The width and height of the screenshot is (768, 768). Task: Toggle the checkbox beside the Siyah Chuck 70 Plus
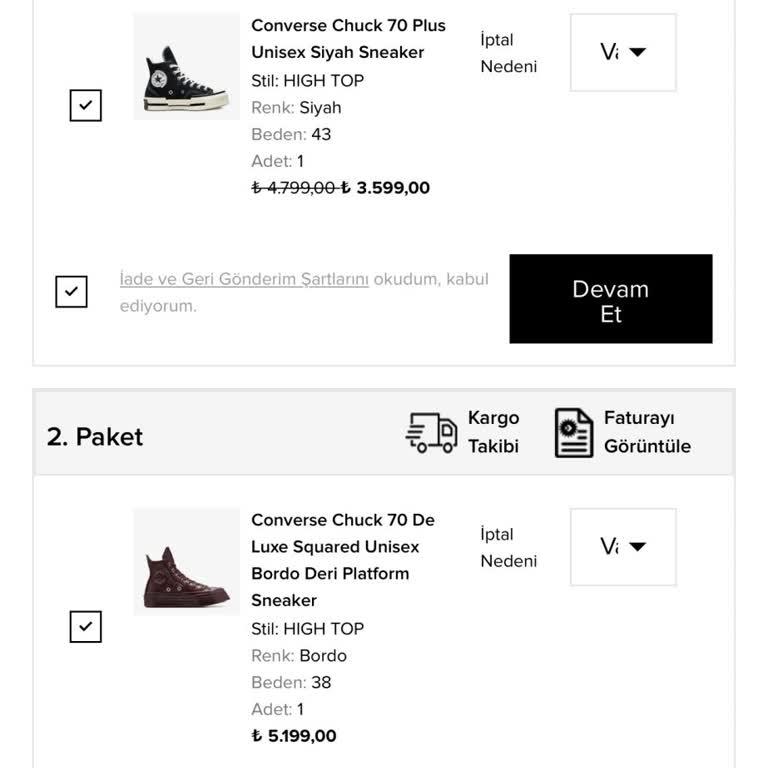click(86, 105)
